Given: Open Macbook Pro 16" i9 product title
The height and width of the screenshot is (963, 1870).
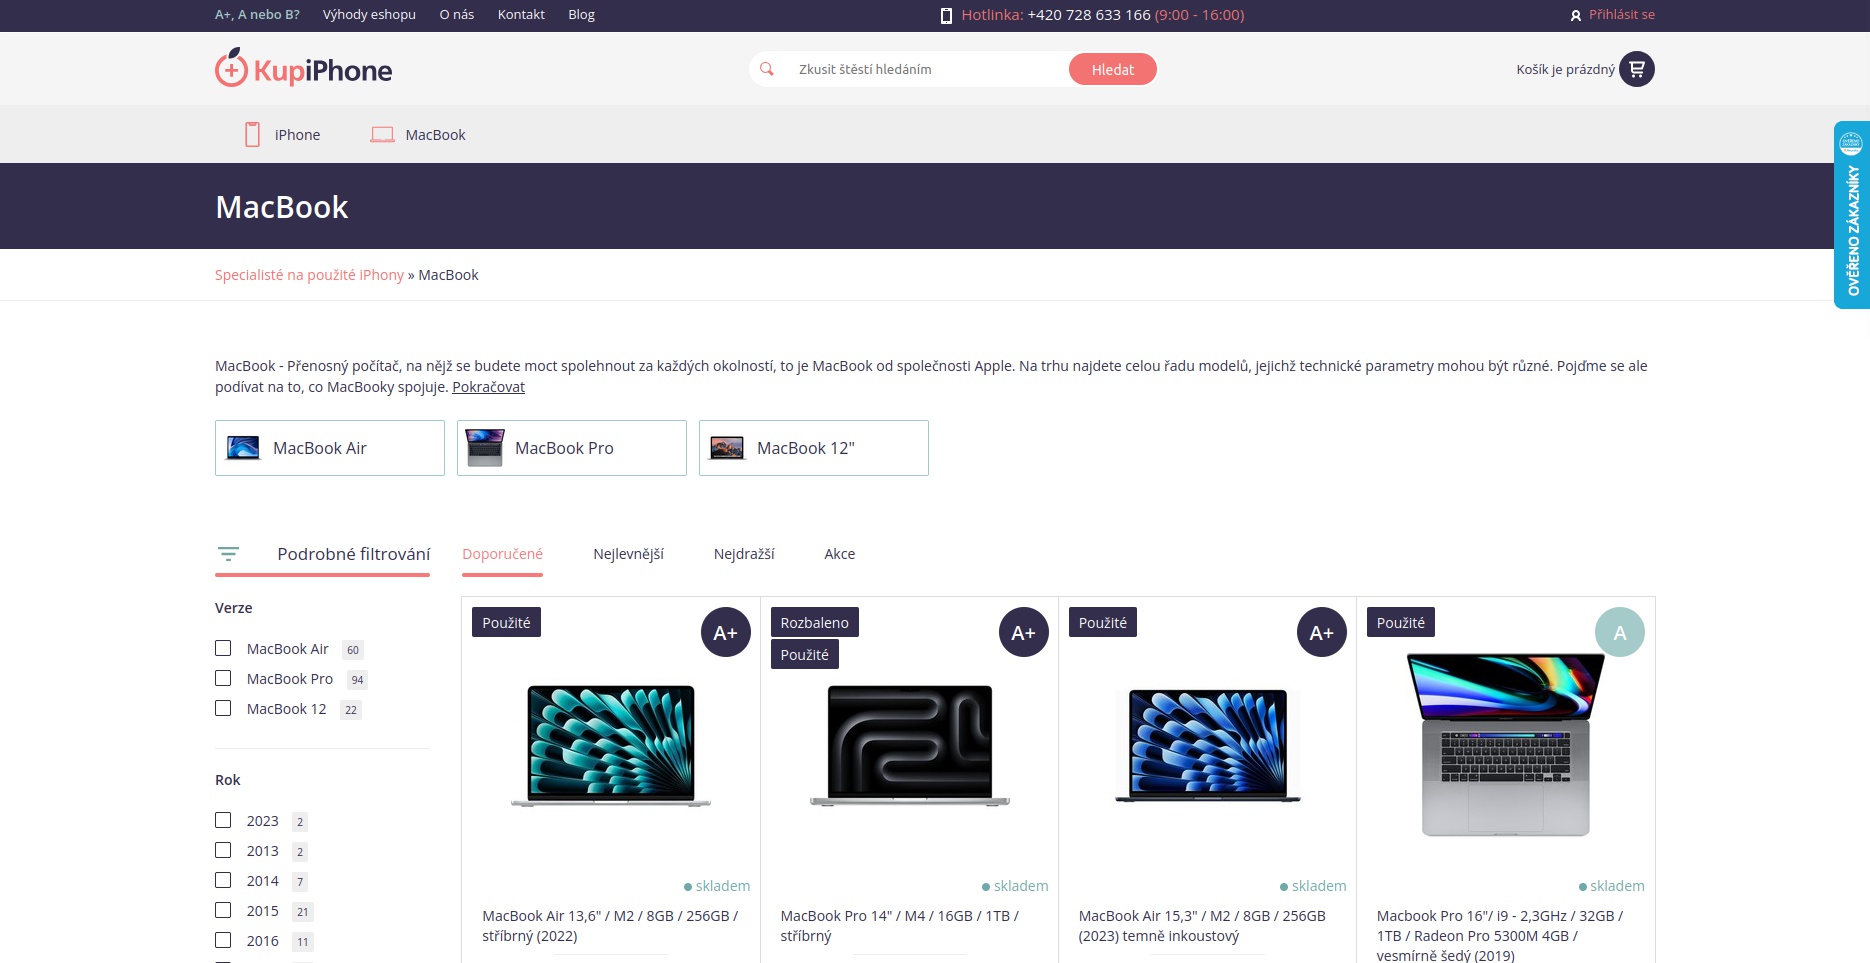Looking at the screenshot, I should click(1500, 936).
